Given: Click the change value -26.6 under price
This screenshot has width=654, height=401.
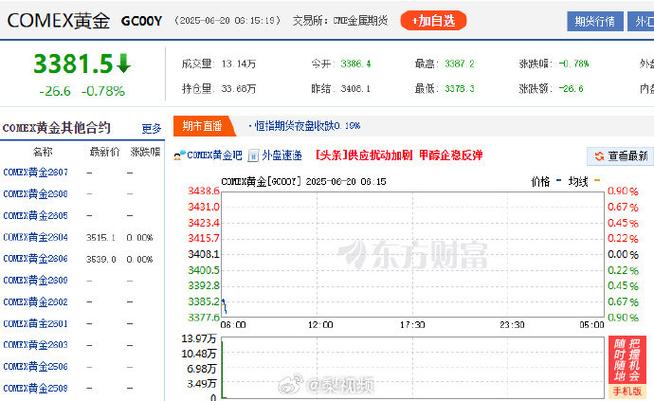Looking at the screenshot, I should pyautogui.click(x=55, y=91).
